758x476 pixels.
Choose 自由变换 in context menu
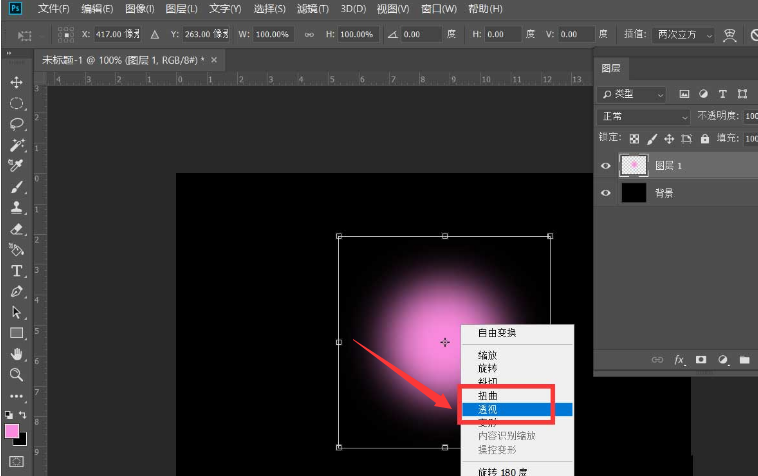pyautogui.click(x=517, y=332)
